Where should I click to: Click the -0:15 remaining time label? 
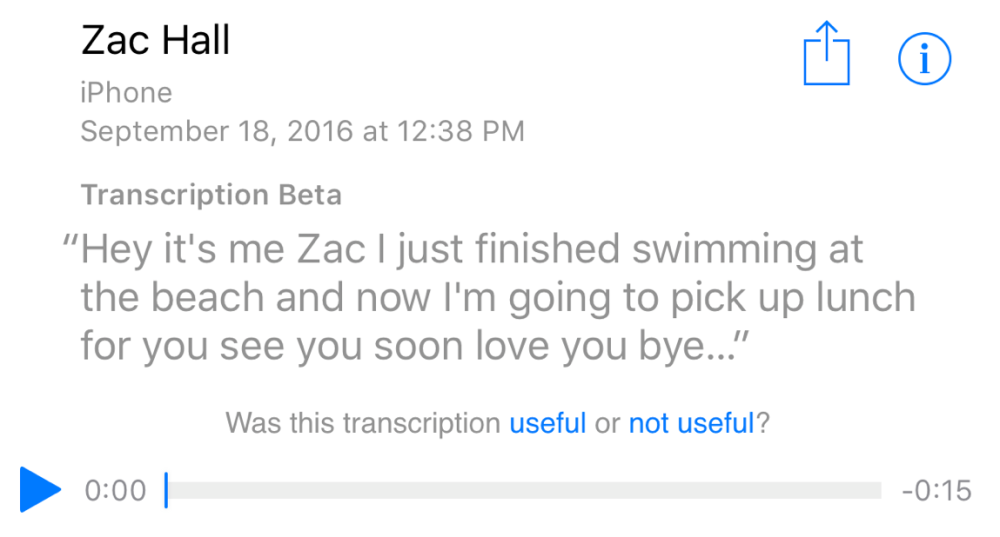point(936,491)
